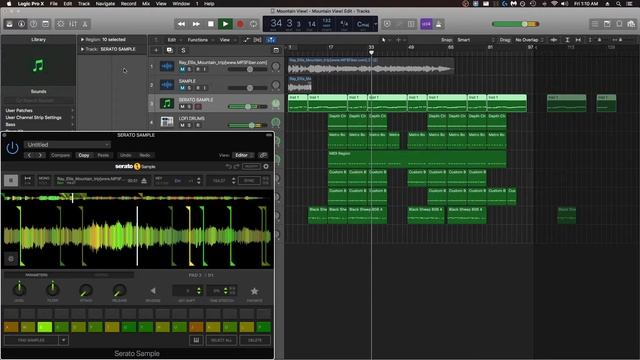Open the Note Pads button
This screenshot has width=640, height=360.
click(x=607, y=24)
